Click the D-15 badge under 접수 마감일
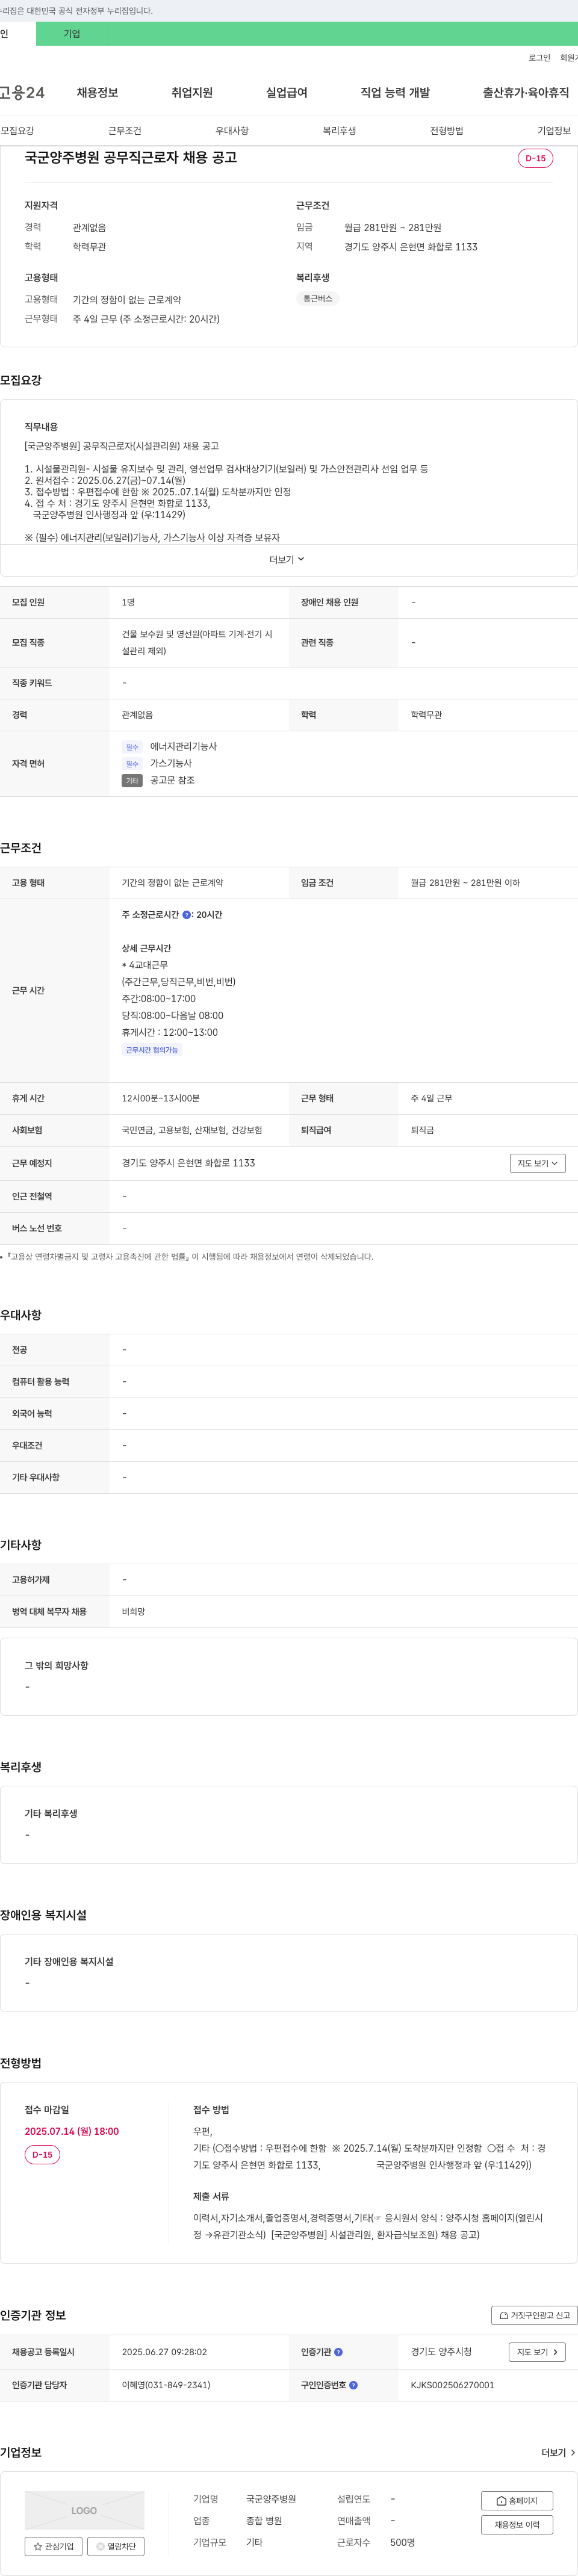The width and height of the screenshot is (578, 2576). pos(42,2155)
